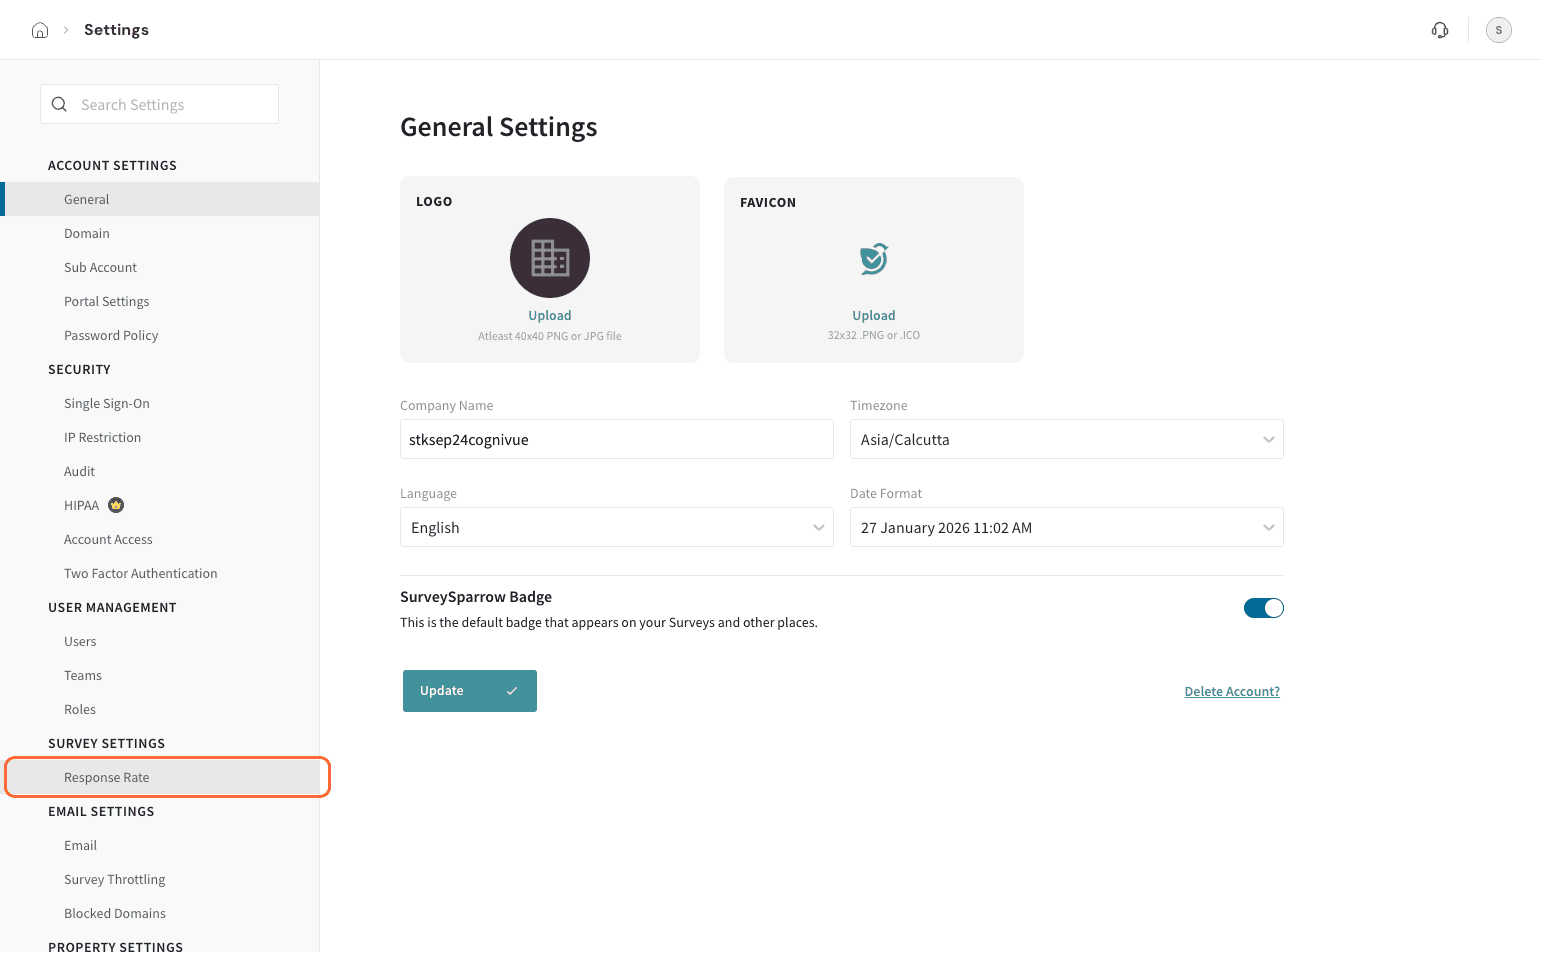
Task: Click the building logo placeholder icon
Action: 550,258
